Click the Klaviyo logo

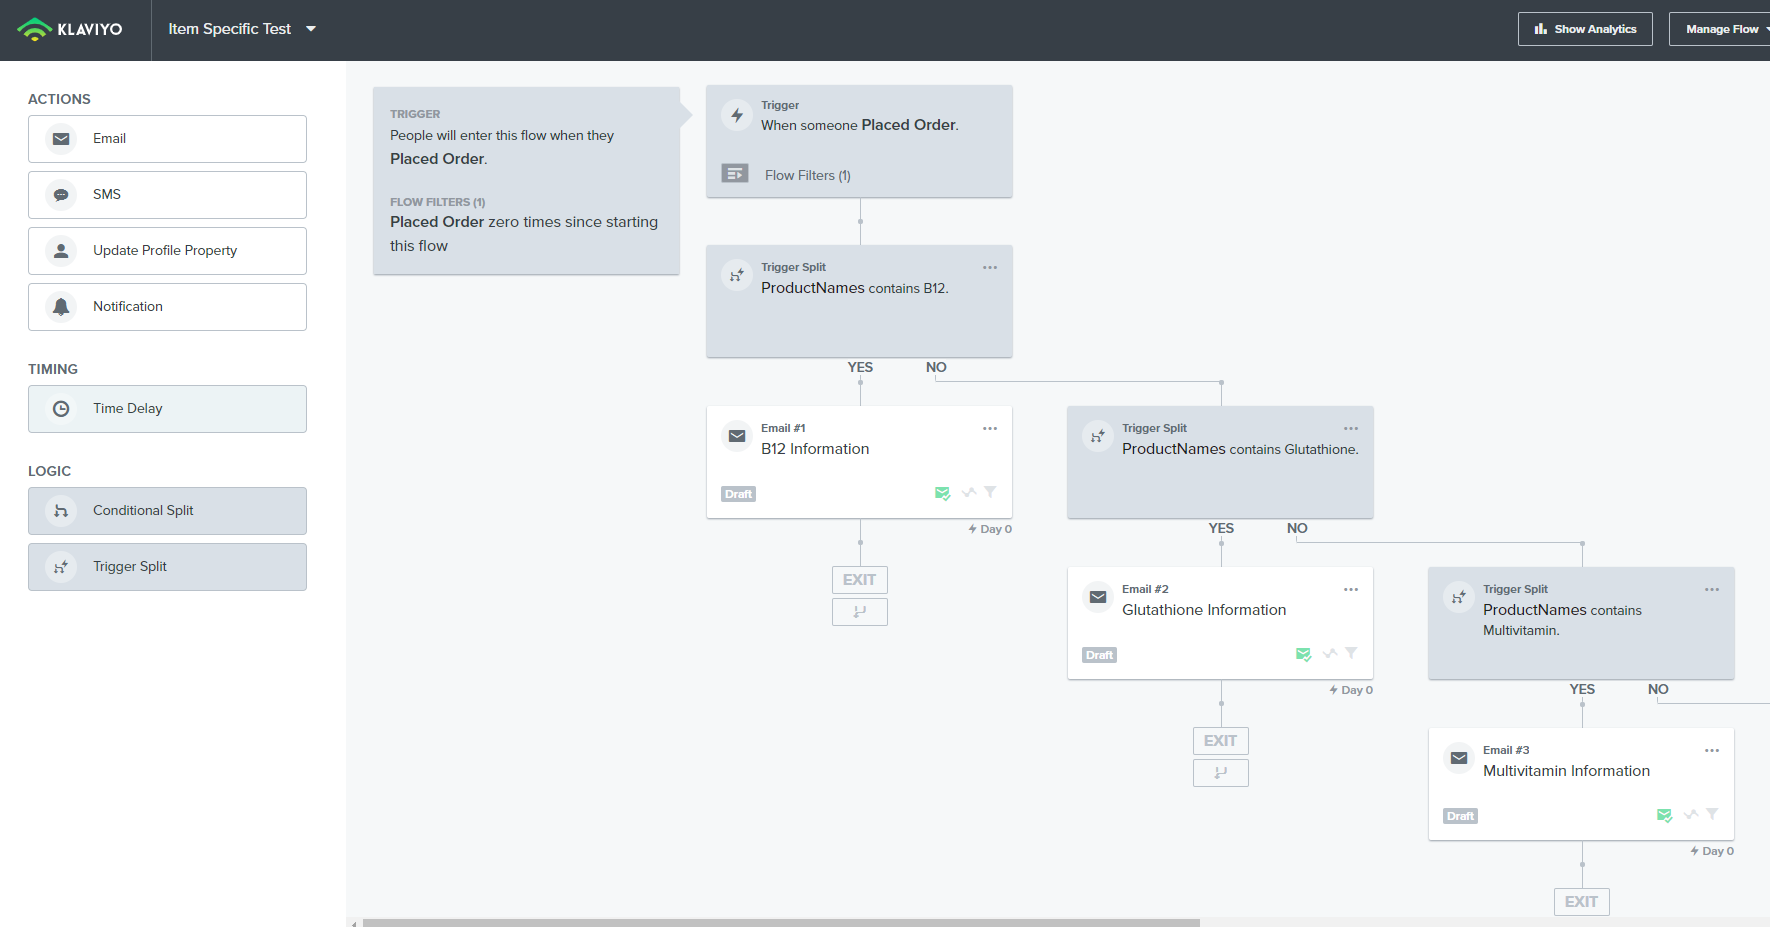click(70, 29)
